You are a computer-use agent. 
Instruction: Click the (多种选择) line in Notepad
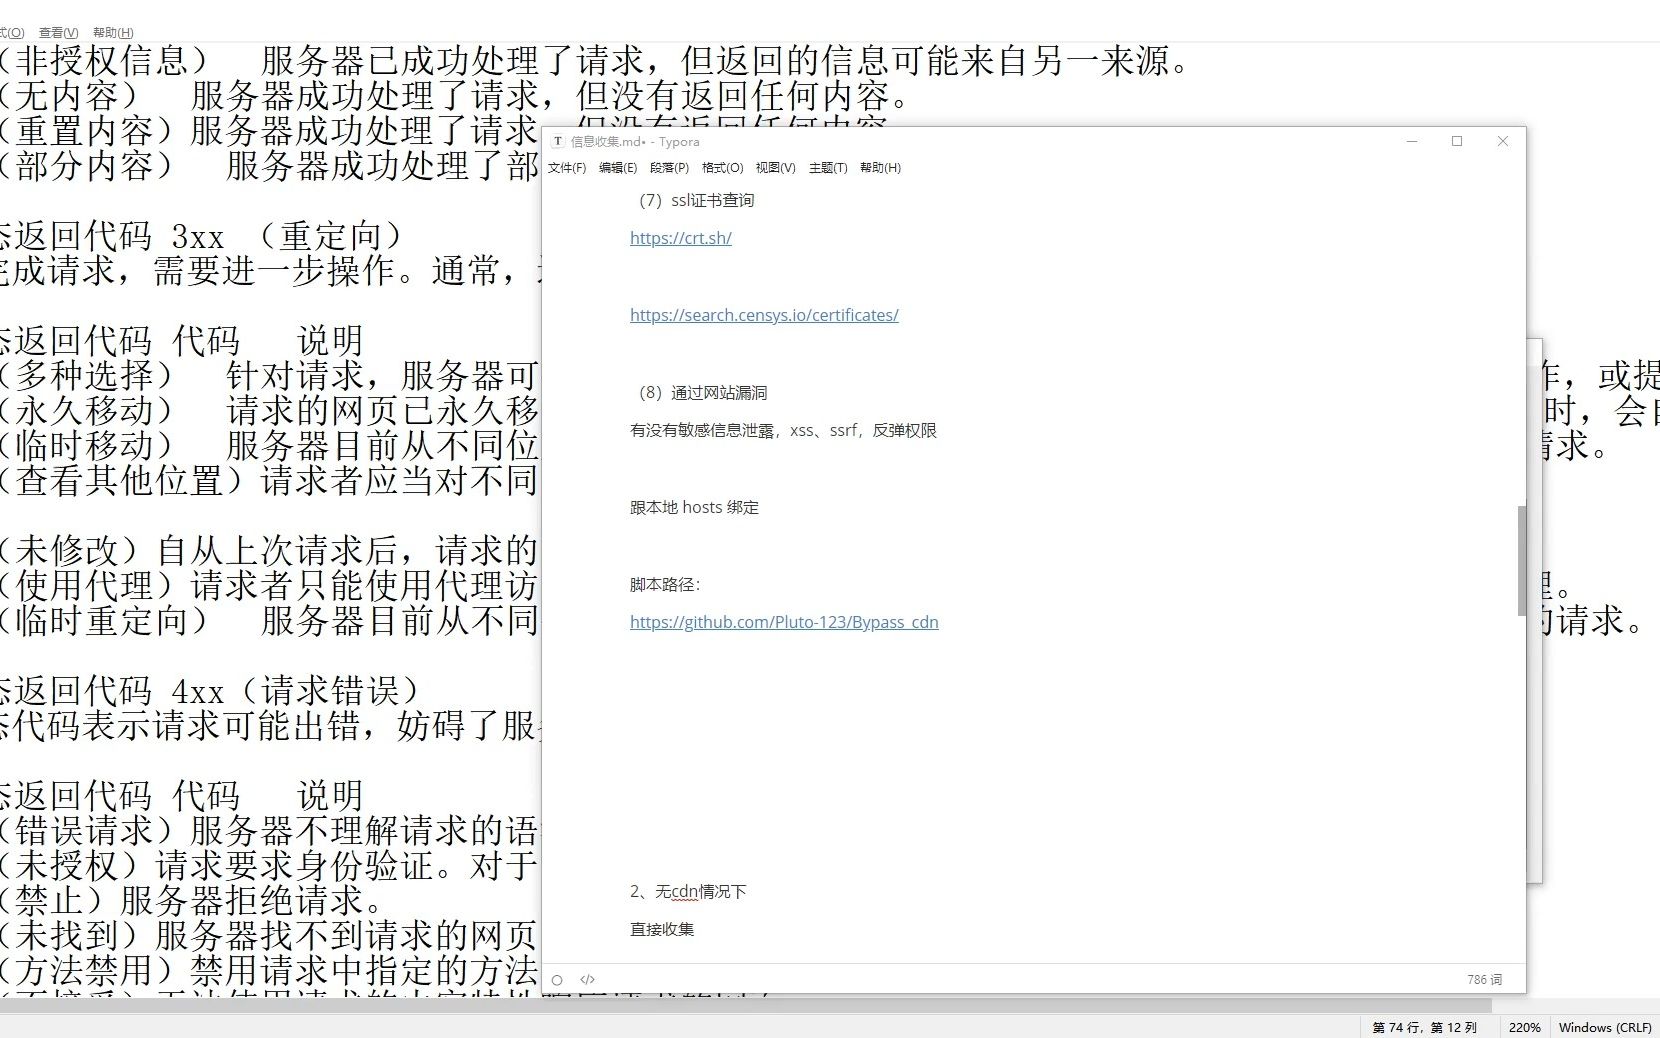click(x=270, y=376)
